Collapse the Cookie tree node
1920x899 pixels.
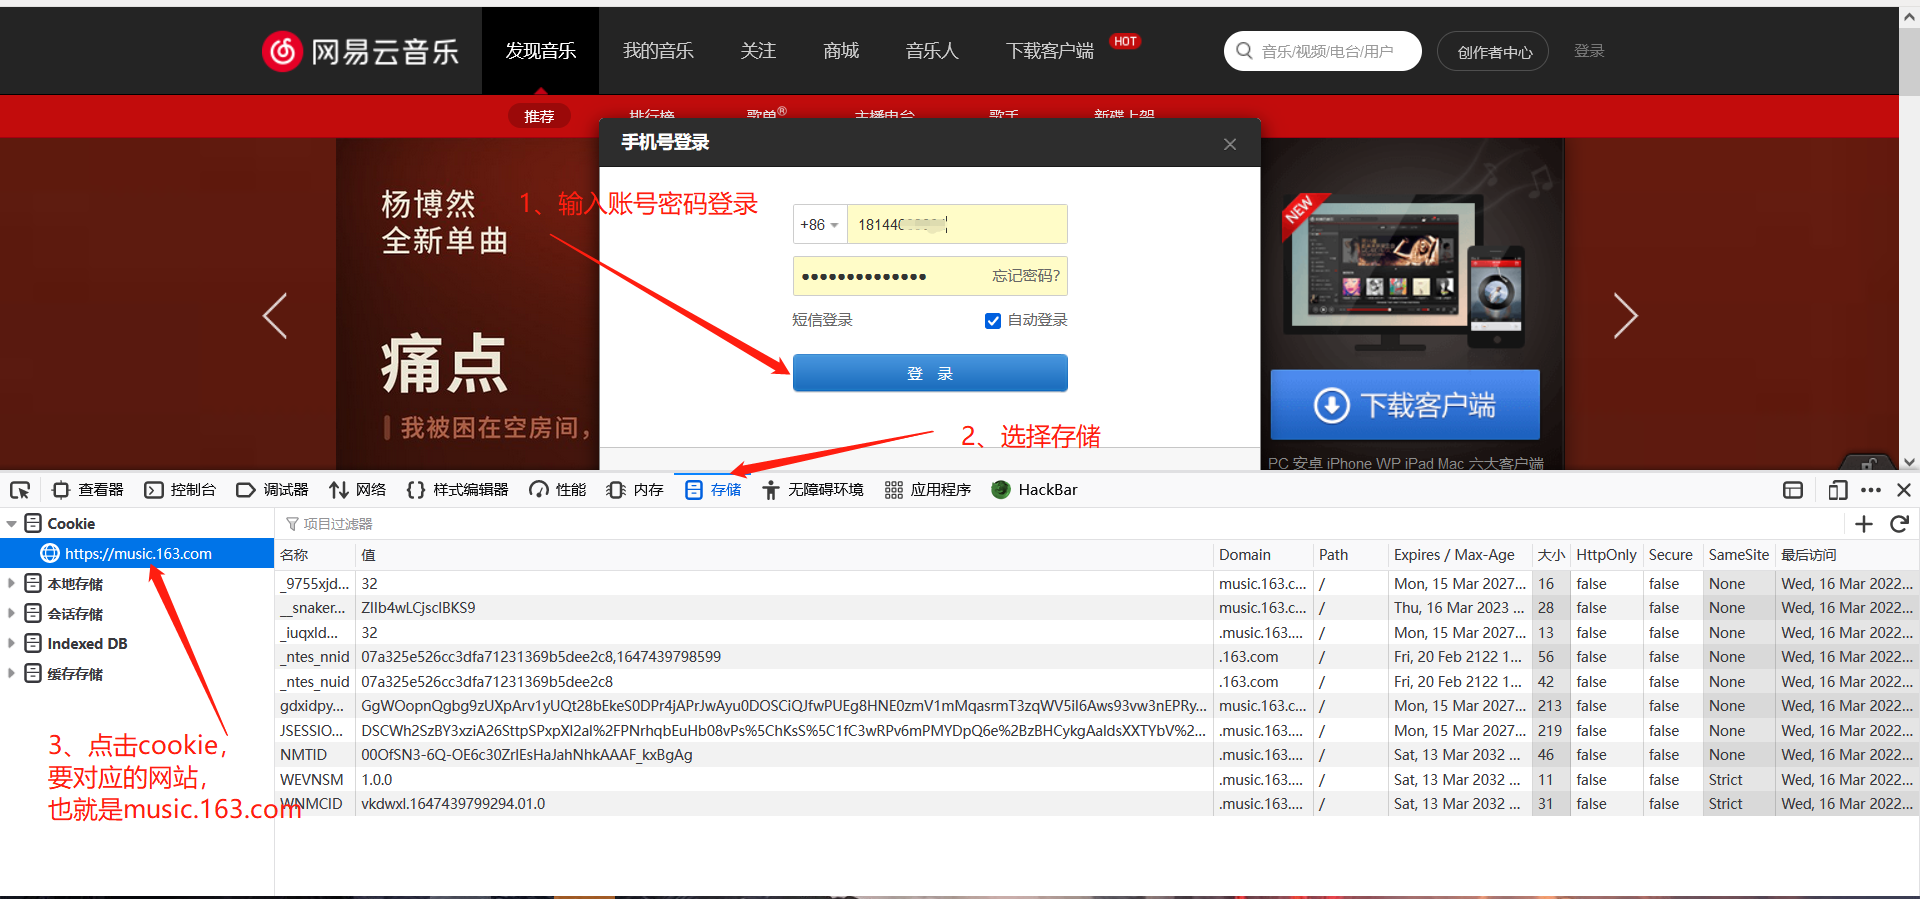[12, 524]
